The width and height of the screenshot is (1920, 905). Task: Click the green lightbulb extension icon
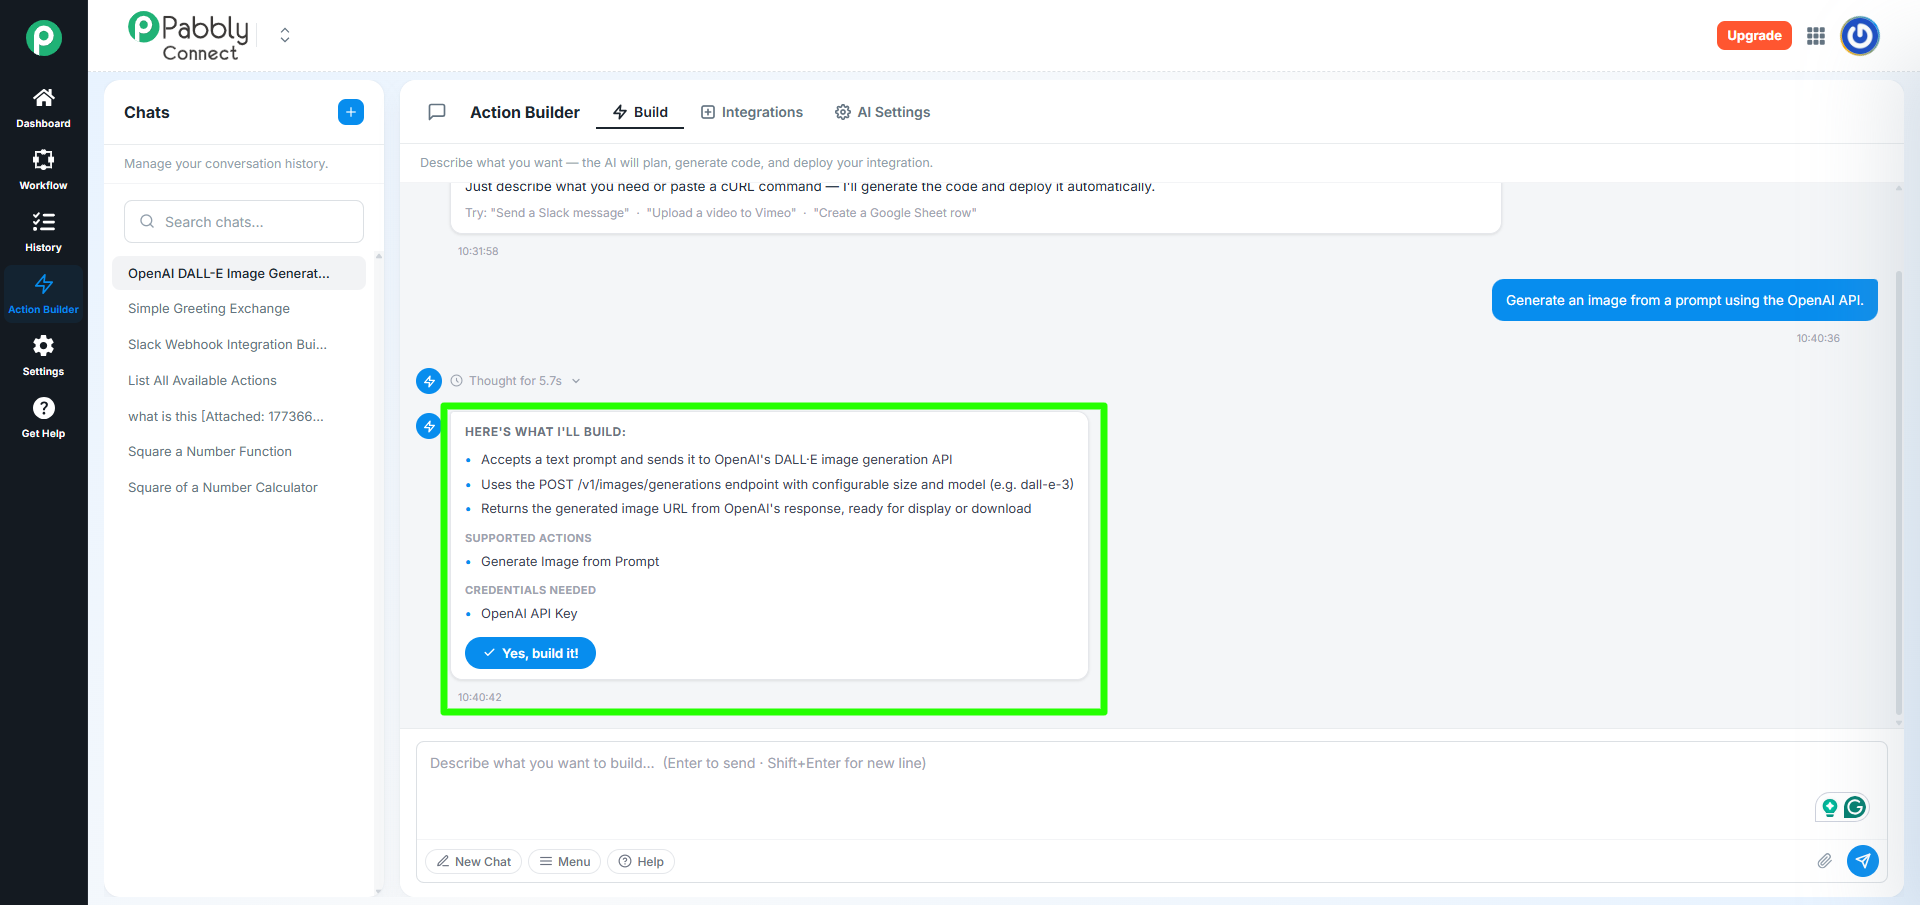pyautogui.click(x=1830, y=807)
